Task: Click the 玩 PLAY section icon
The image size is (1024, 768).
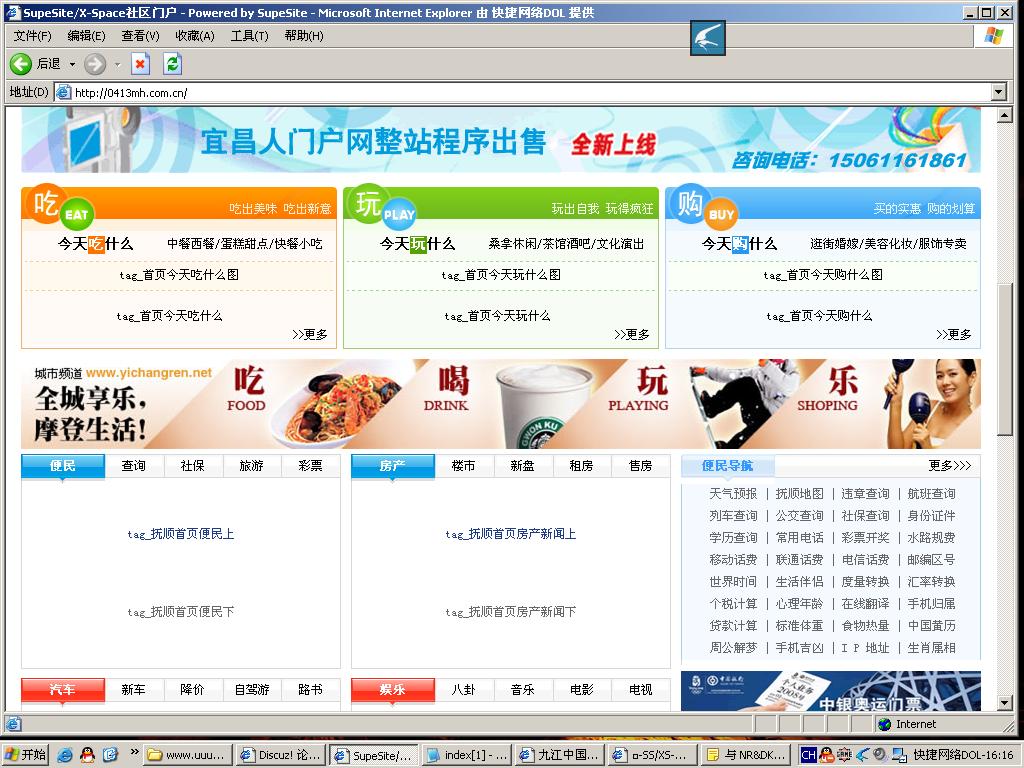Action: click(383, 206)
